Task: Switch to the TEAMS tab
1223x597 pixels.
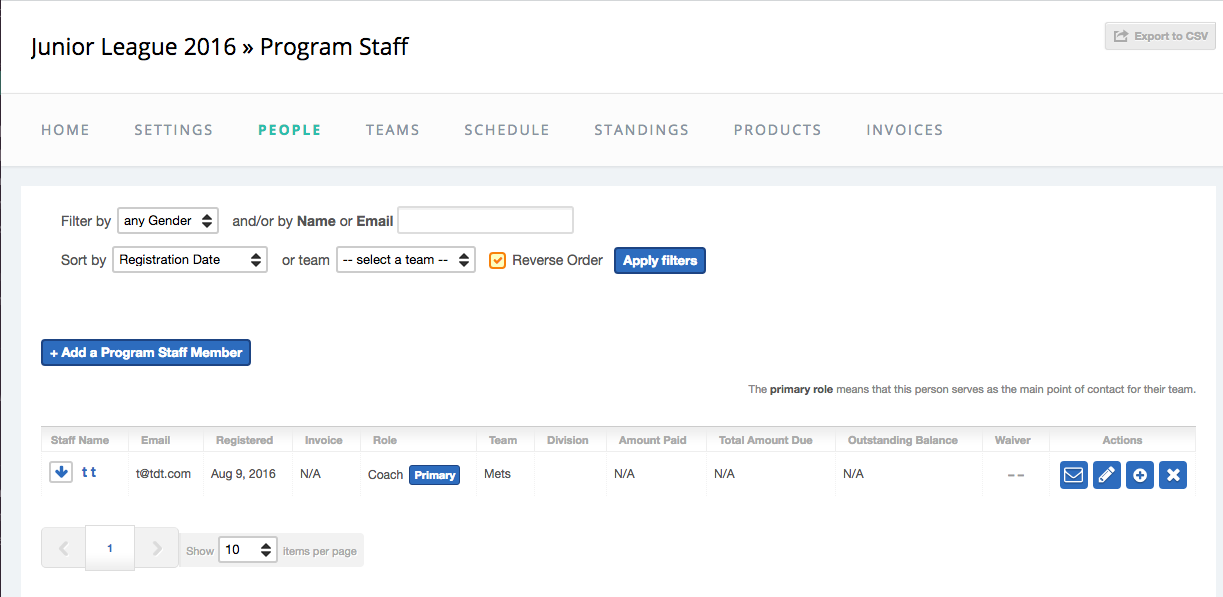Action: tap(392, 129)
